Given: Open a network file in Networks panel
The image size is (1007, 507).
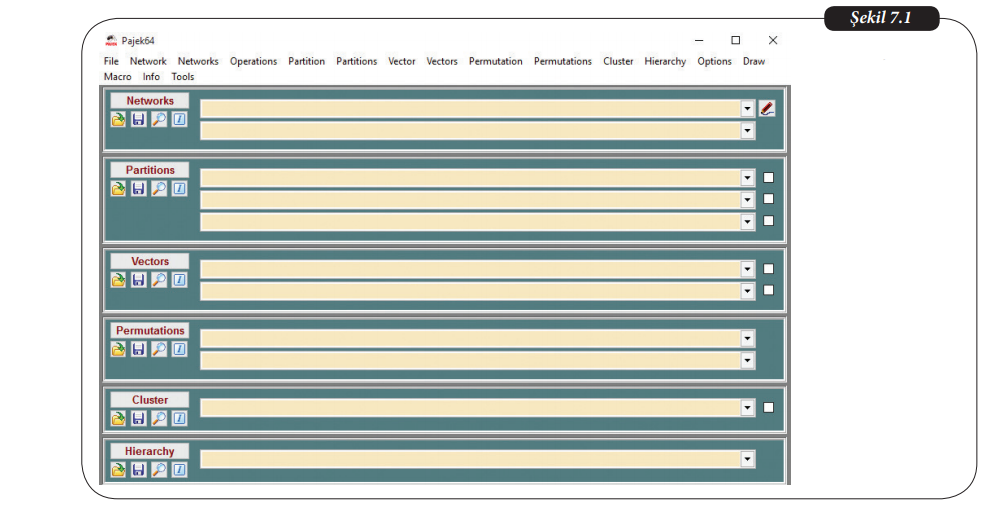Looking at the screenshot, I should [118, 120].
